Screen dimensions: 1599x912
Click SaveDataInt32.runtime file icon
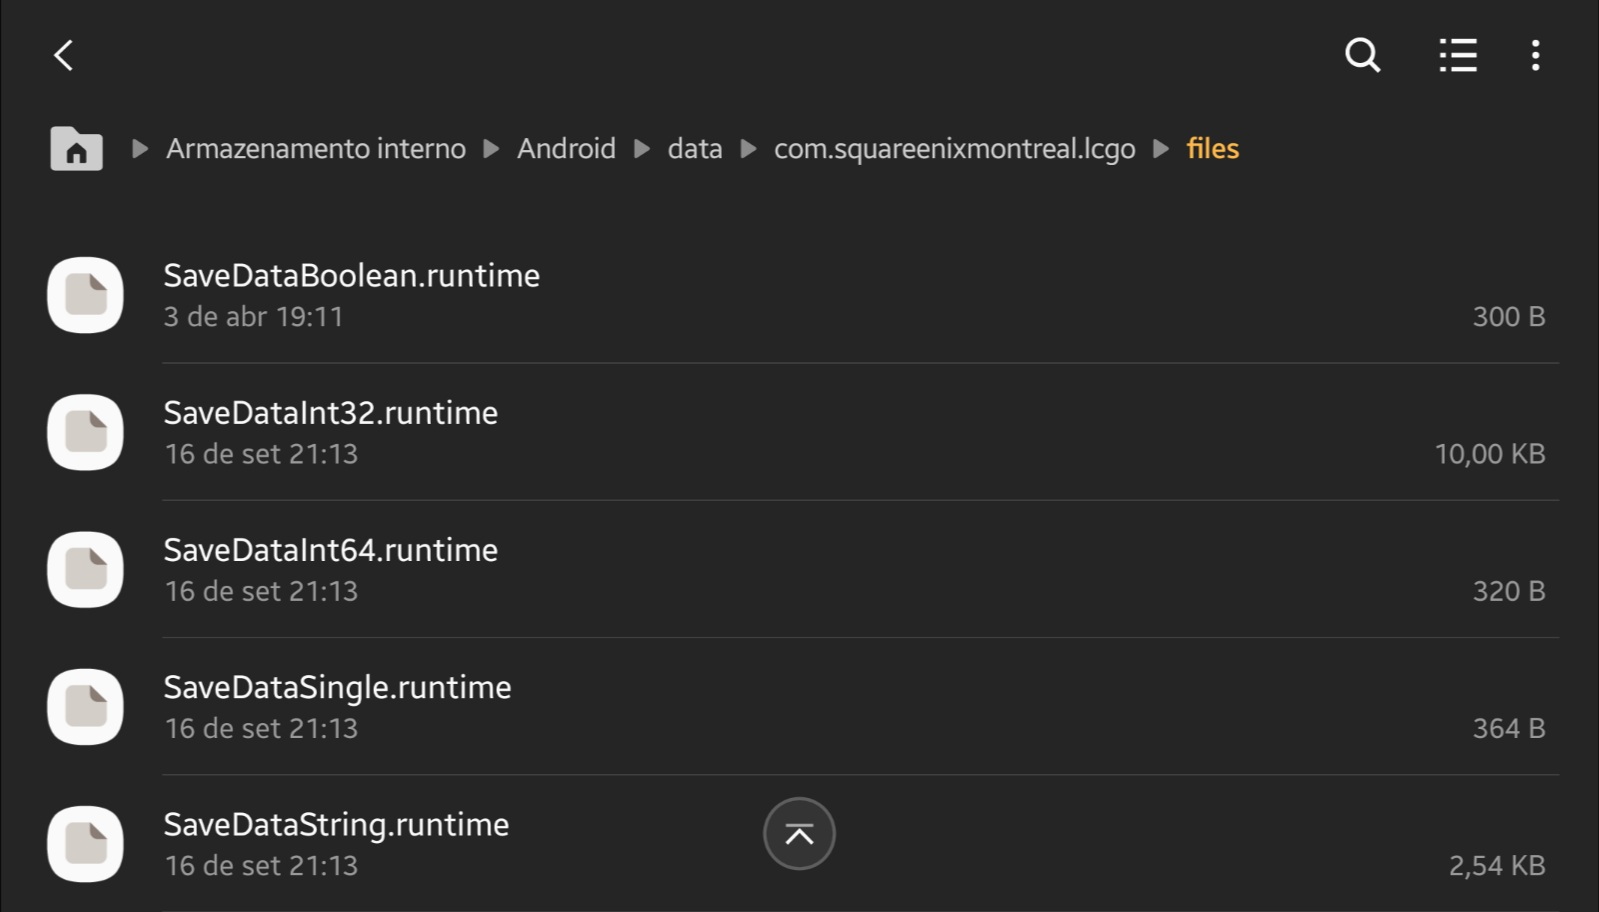[x=86, y=433]
